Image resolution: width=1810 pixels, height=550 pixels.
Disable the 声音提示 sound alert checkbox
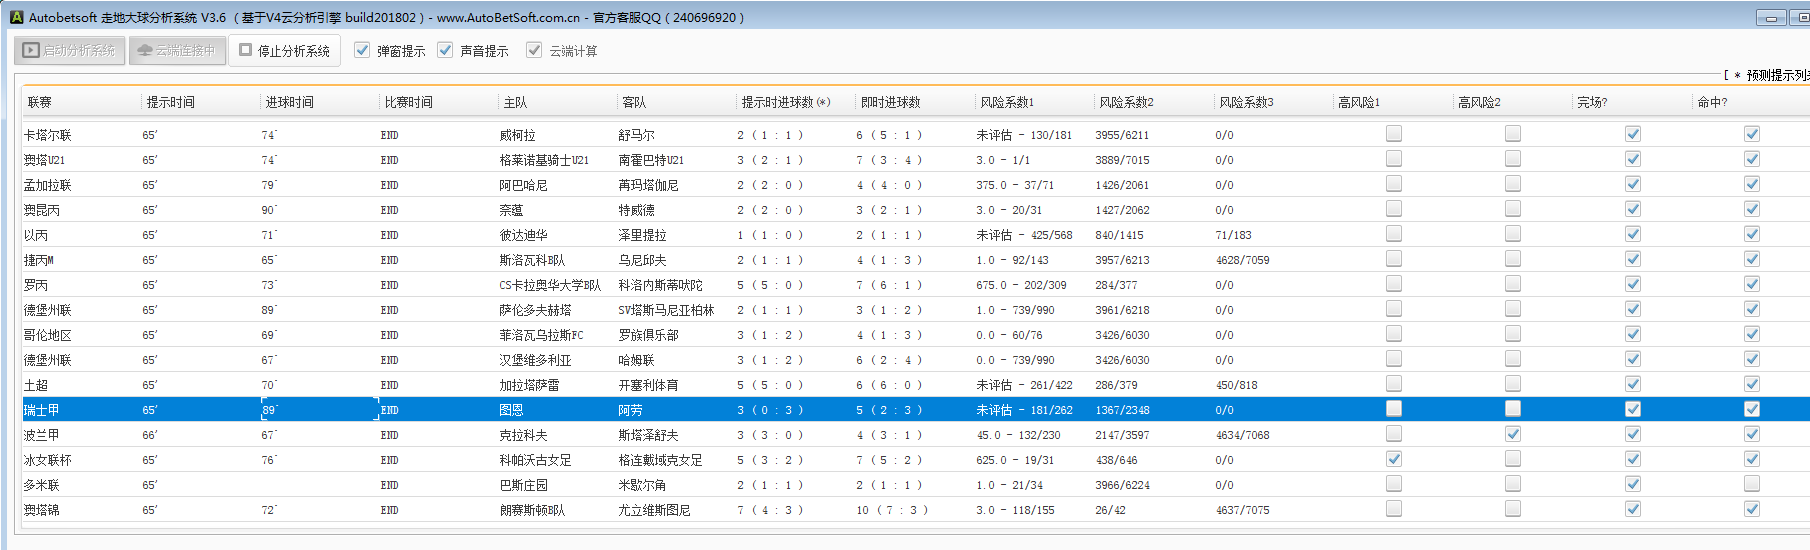[x=445, y=50]
